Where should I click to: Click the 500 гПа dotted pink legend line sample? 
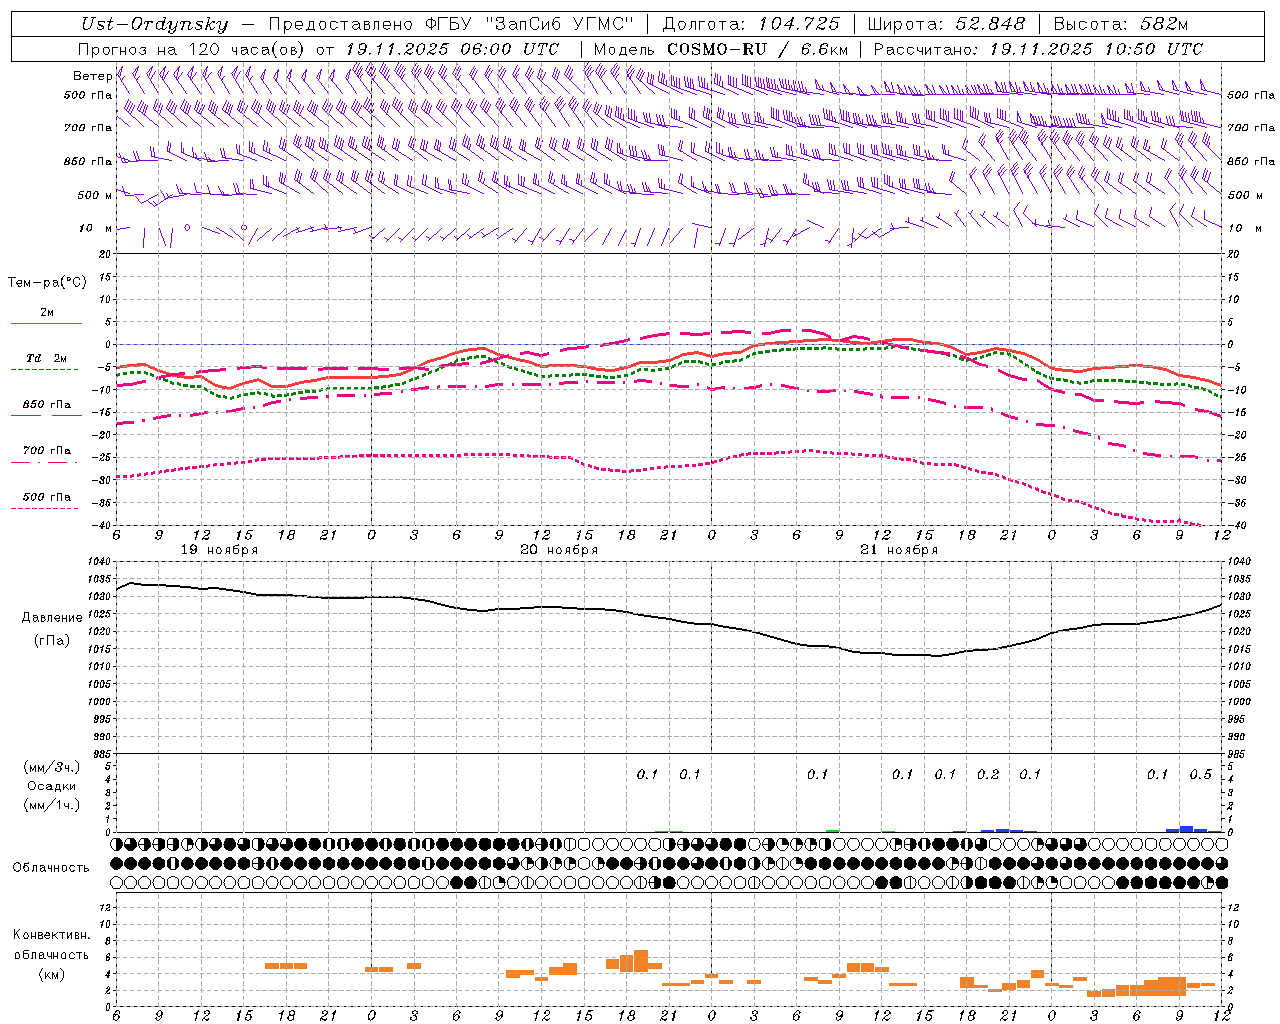pos(45,508)
